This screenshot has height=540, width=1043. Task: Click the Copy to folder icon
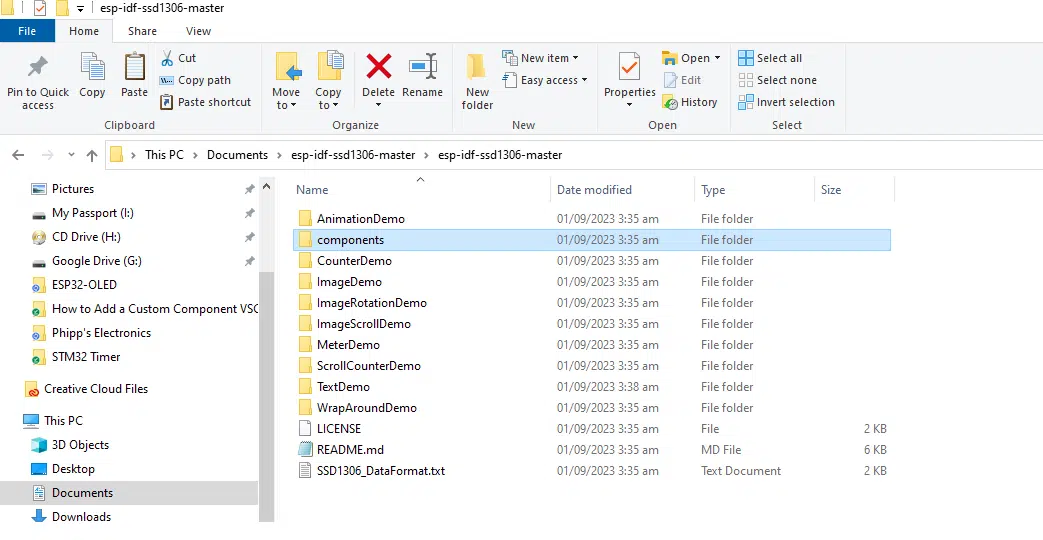coord(330,67)
